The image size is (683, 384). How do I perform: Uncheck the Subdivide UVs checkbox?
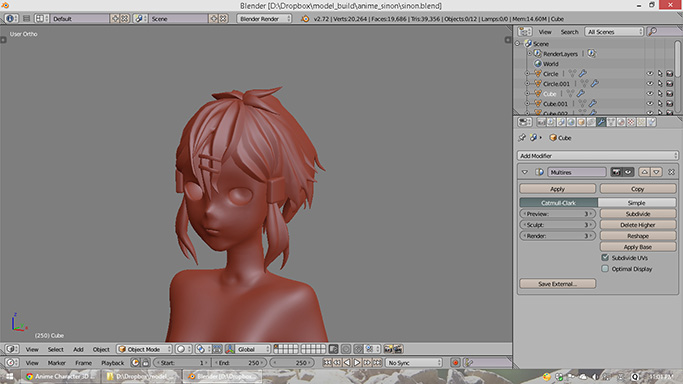(605, 258)
